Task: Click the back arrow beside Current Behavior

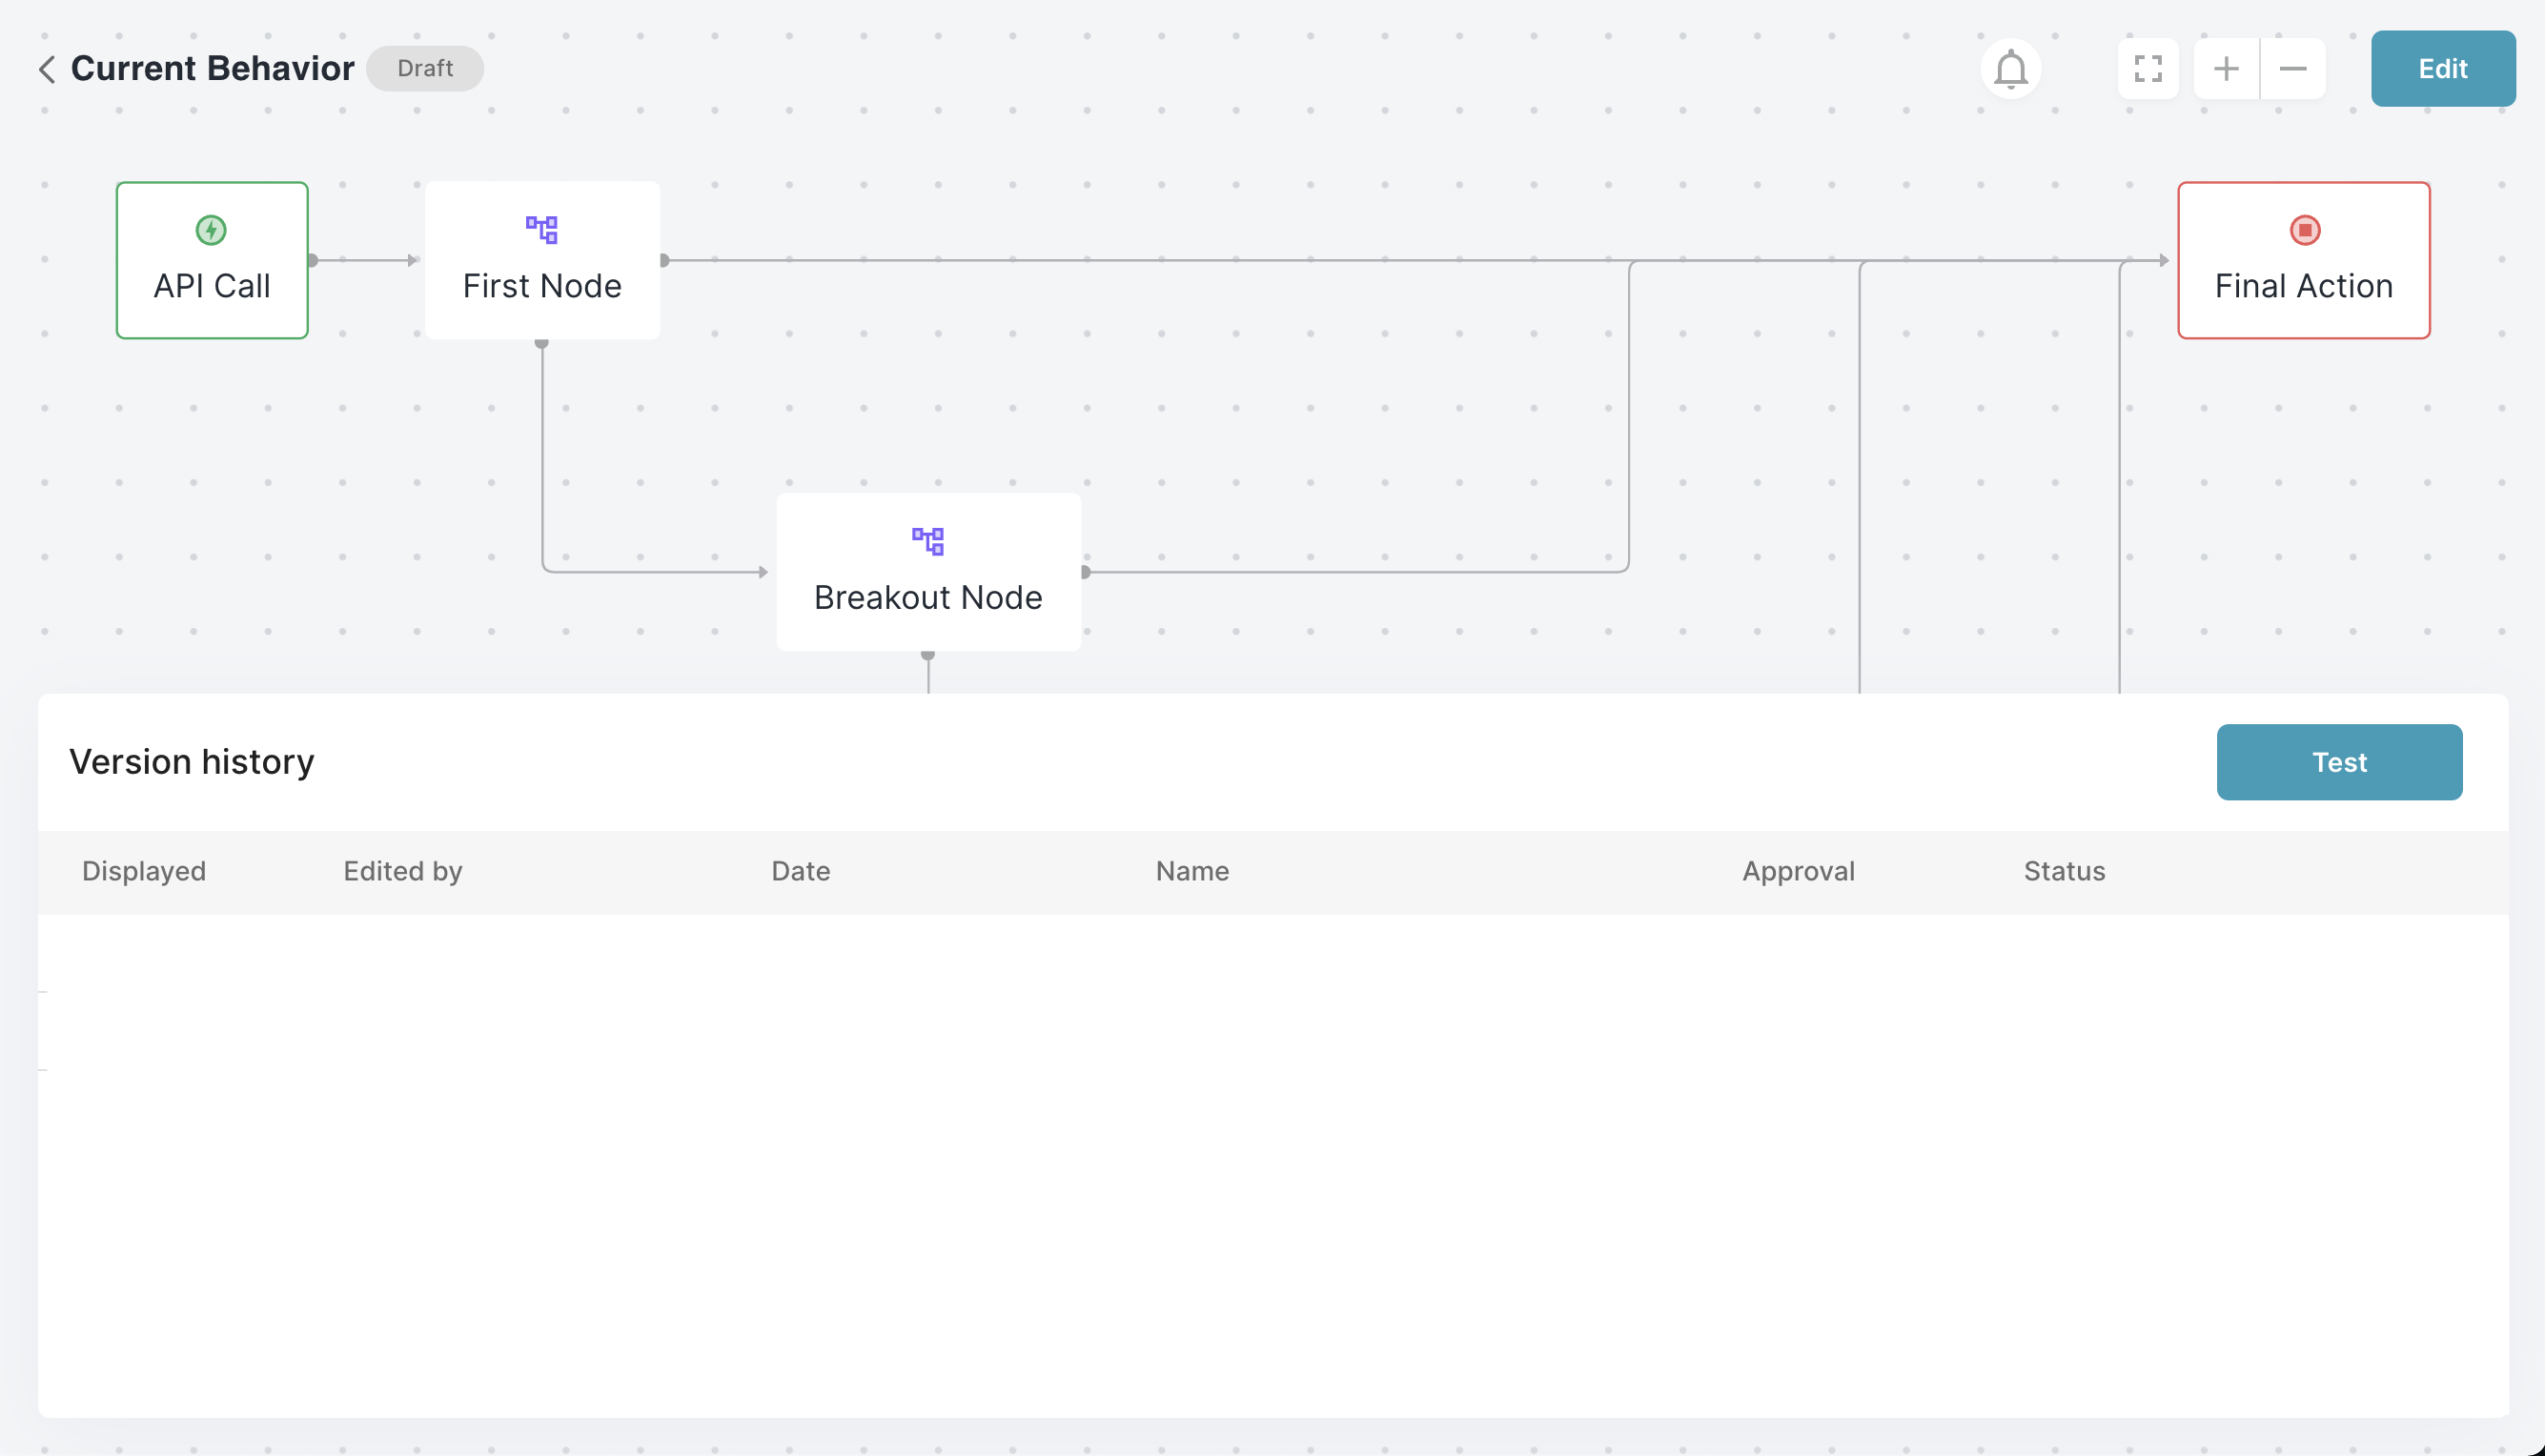Action: point(46,69)
